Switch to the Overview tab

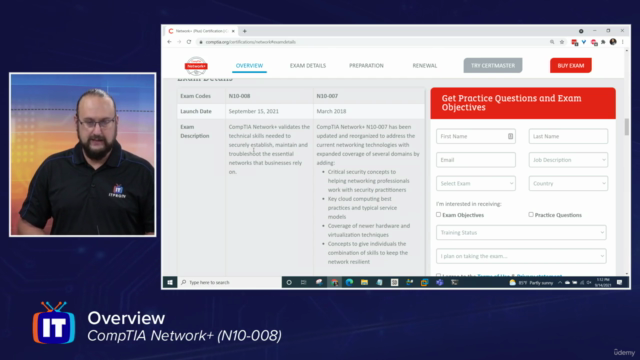coord(249,65)
